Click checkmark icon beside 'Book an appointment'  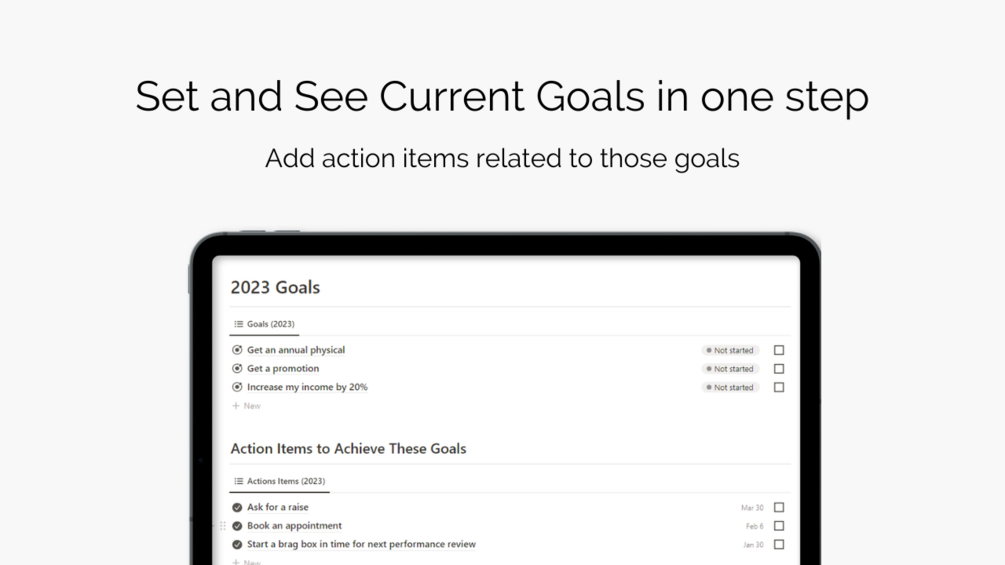[x=237, y=526]
